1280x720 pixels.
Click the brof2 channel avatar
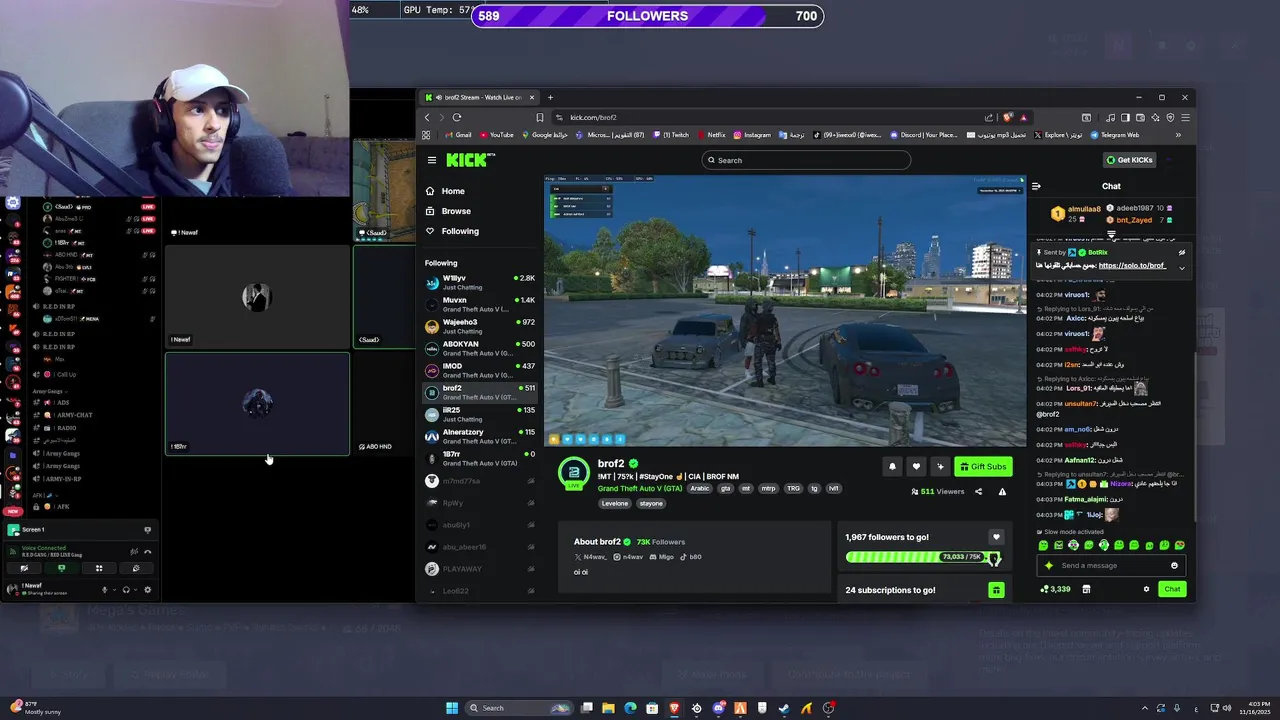(x=574, y=472)
